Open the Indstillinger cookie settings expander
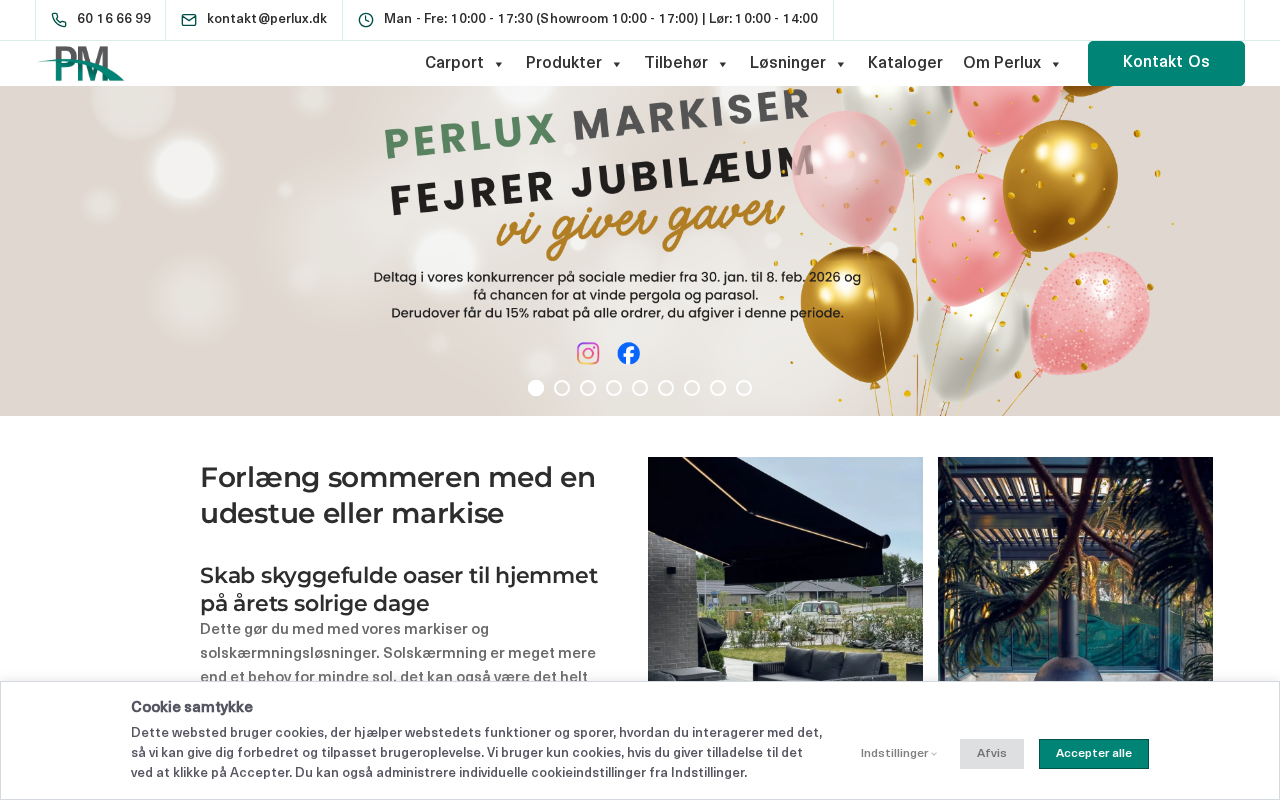Image resolution: width=1280 pixels, height=800 pixels. (x=899, y=754)
